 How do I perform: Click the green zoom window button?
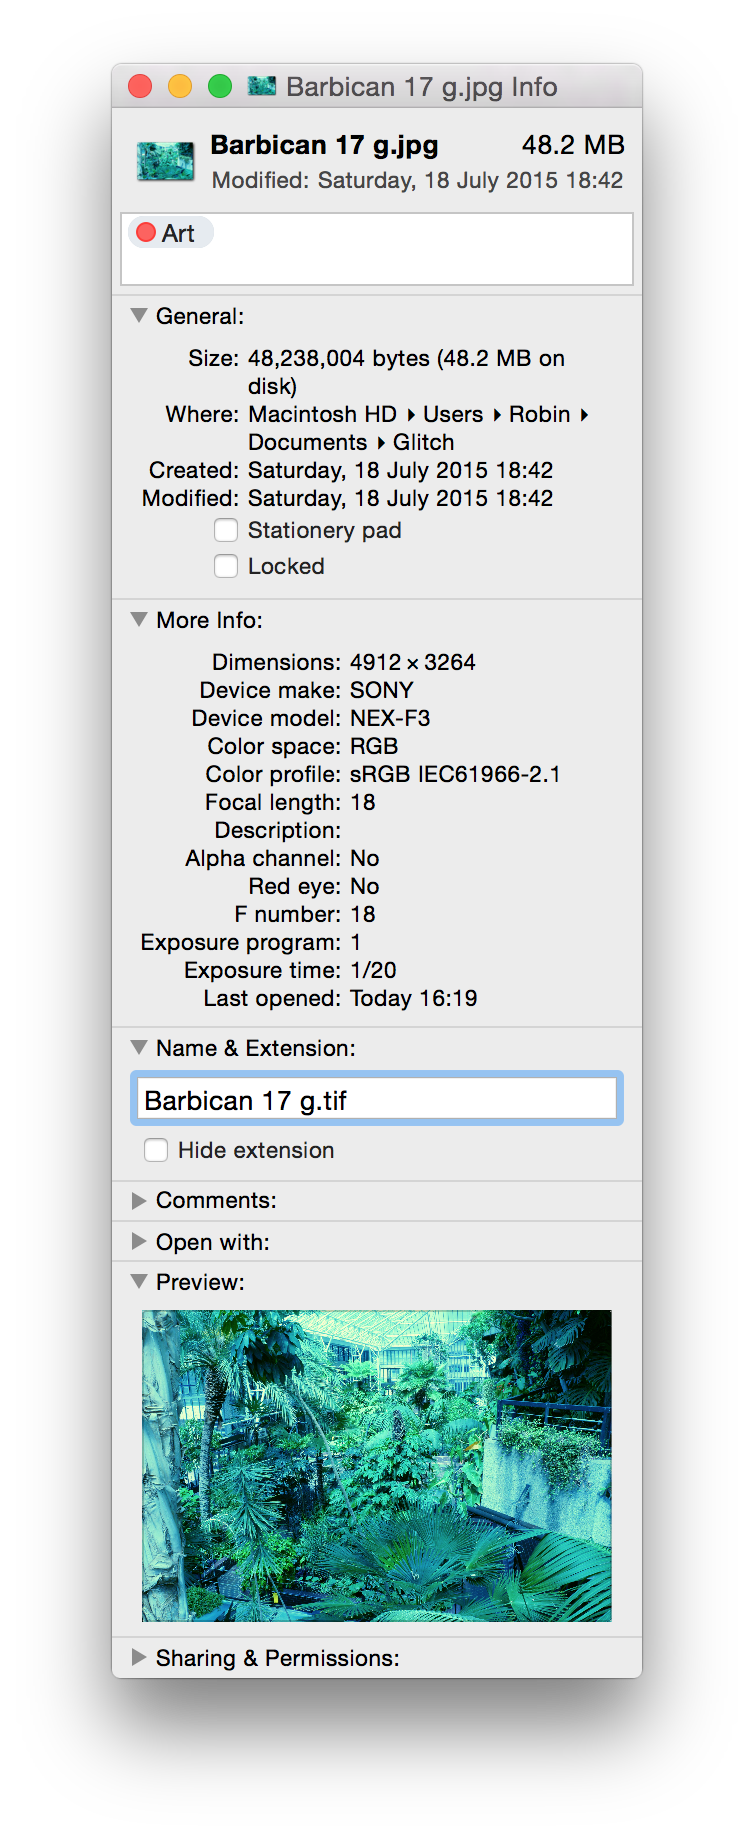click(x=220, y=87)
